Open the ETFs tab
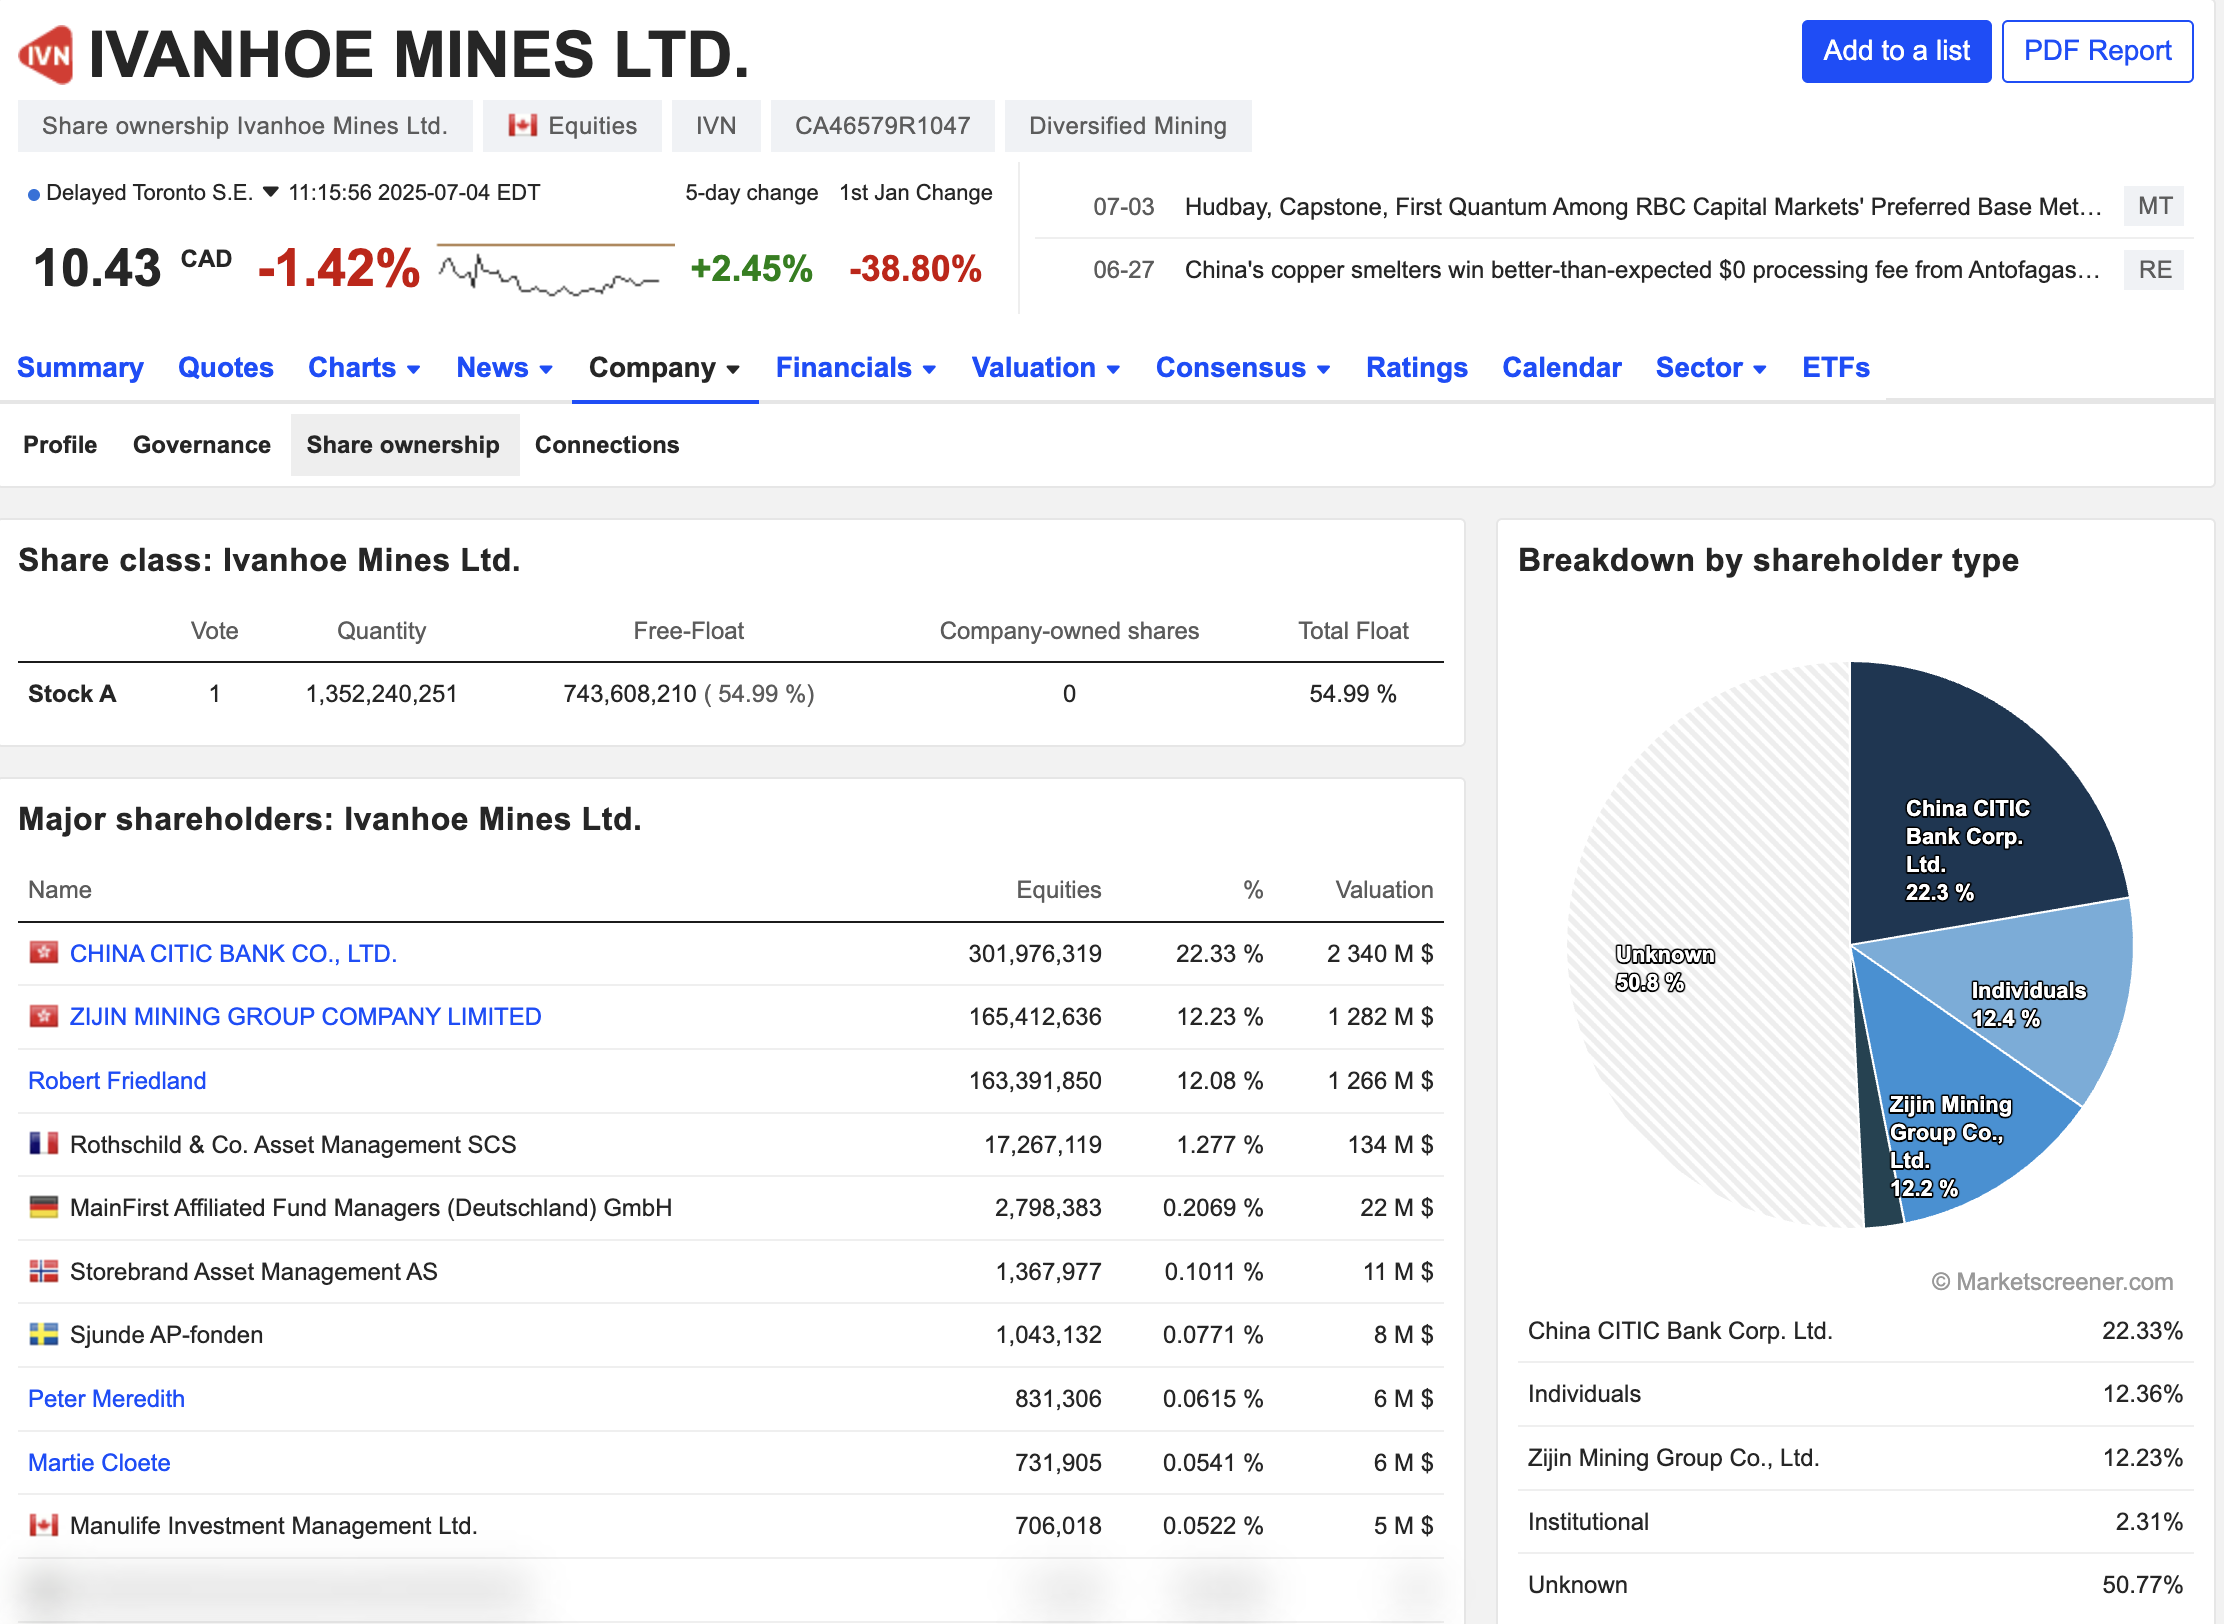The height and width of the screenshot is (1624, 2224). (x=1836, y=367)
